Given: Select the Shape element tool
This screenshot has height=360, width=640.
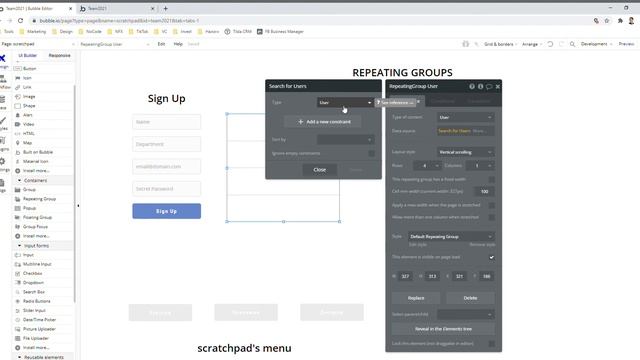Looking at the screenshot, I should click(29, 106).
